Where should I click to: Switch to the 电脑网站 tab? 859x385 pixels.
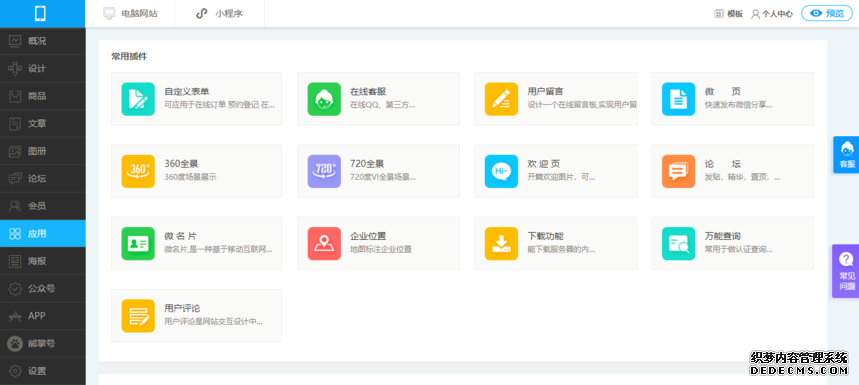coord(130,14)
